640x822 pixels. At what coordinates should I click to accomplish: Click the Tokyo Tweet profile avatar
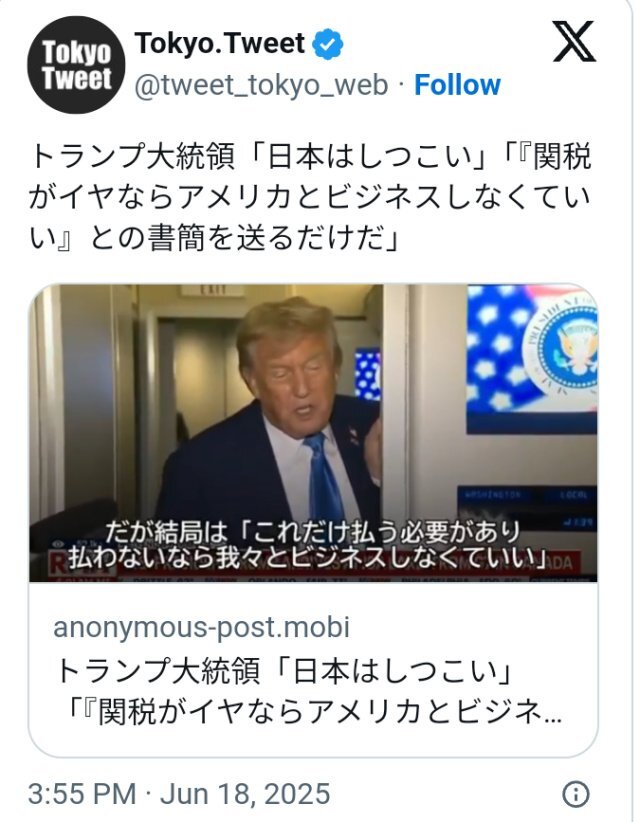[x=77, y=65]
